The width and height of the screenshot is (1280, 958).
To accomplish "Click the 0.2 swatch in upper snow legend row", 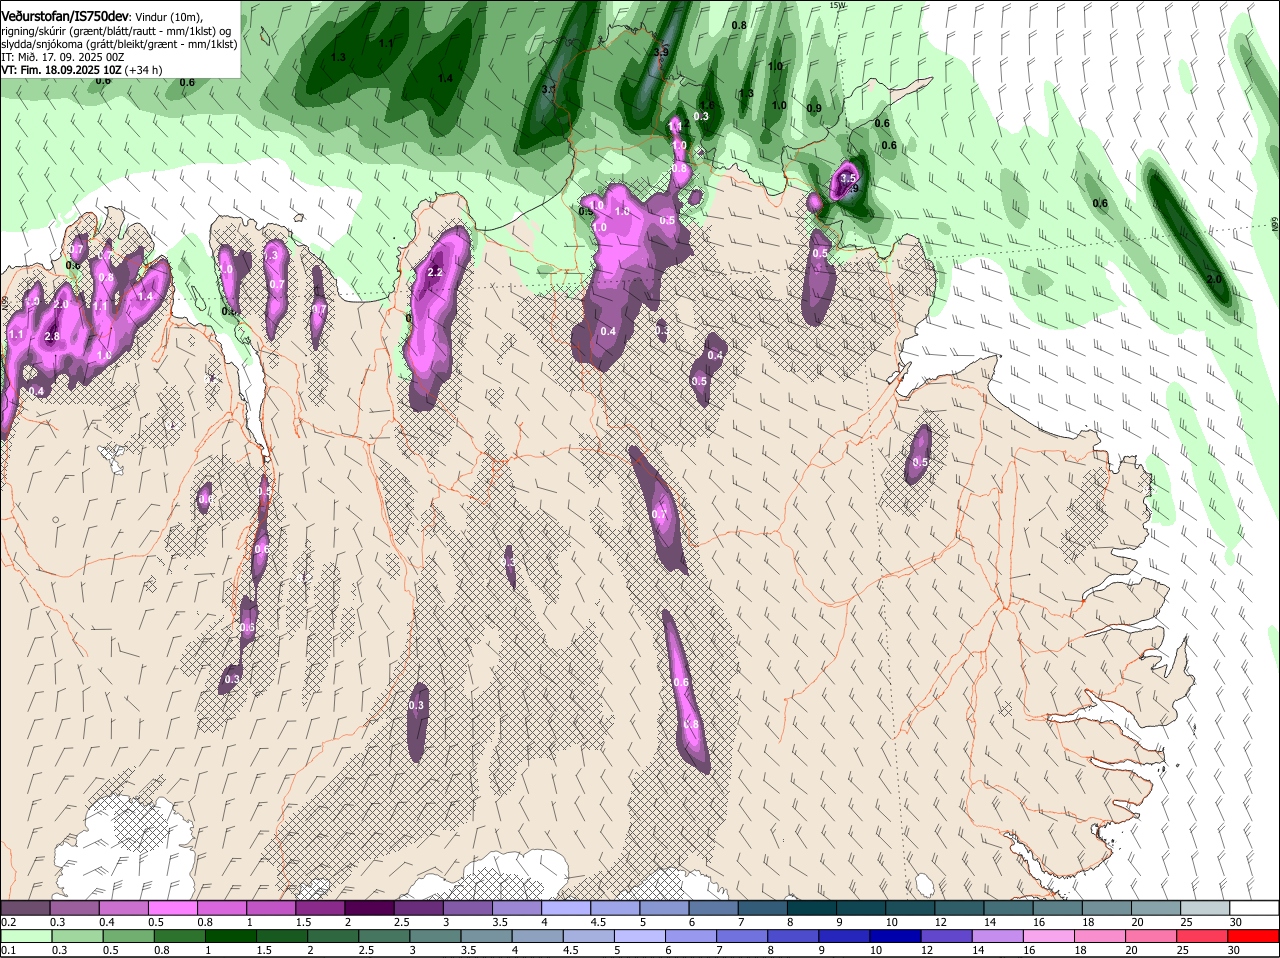I will tap(25, 907).
